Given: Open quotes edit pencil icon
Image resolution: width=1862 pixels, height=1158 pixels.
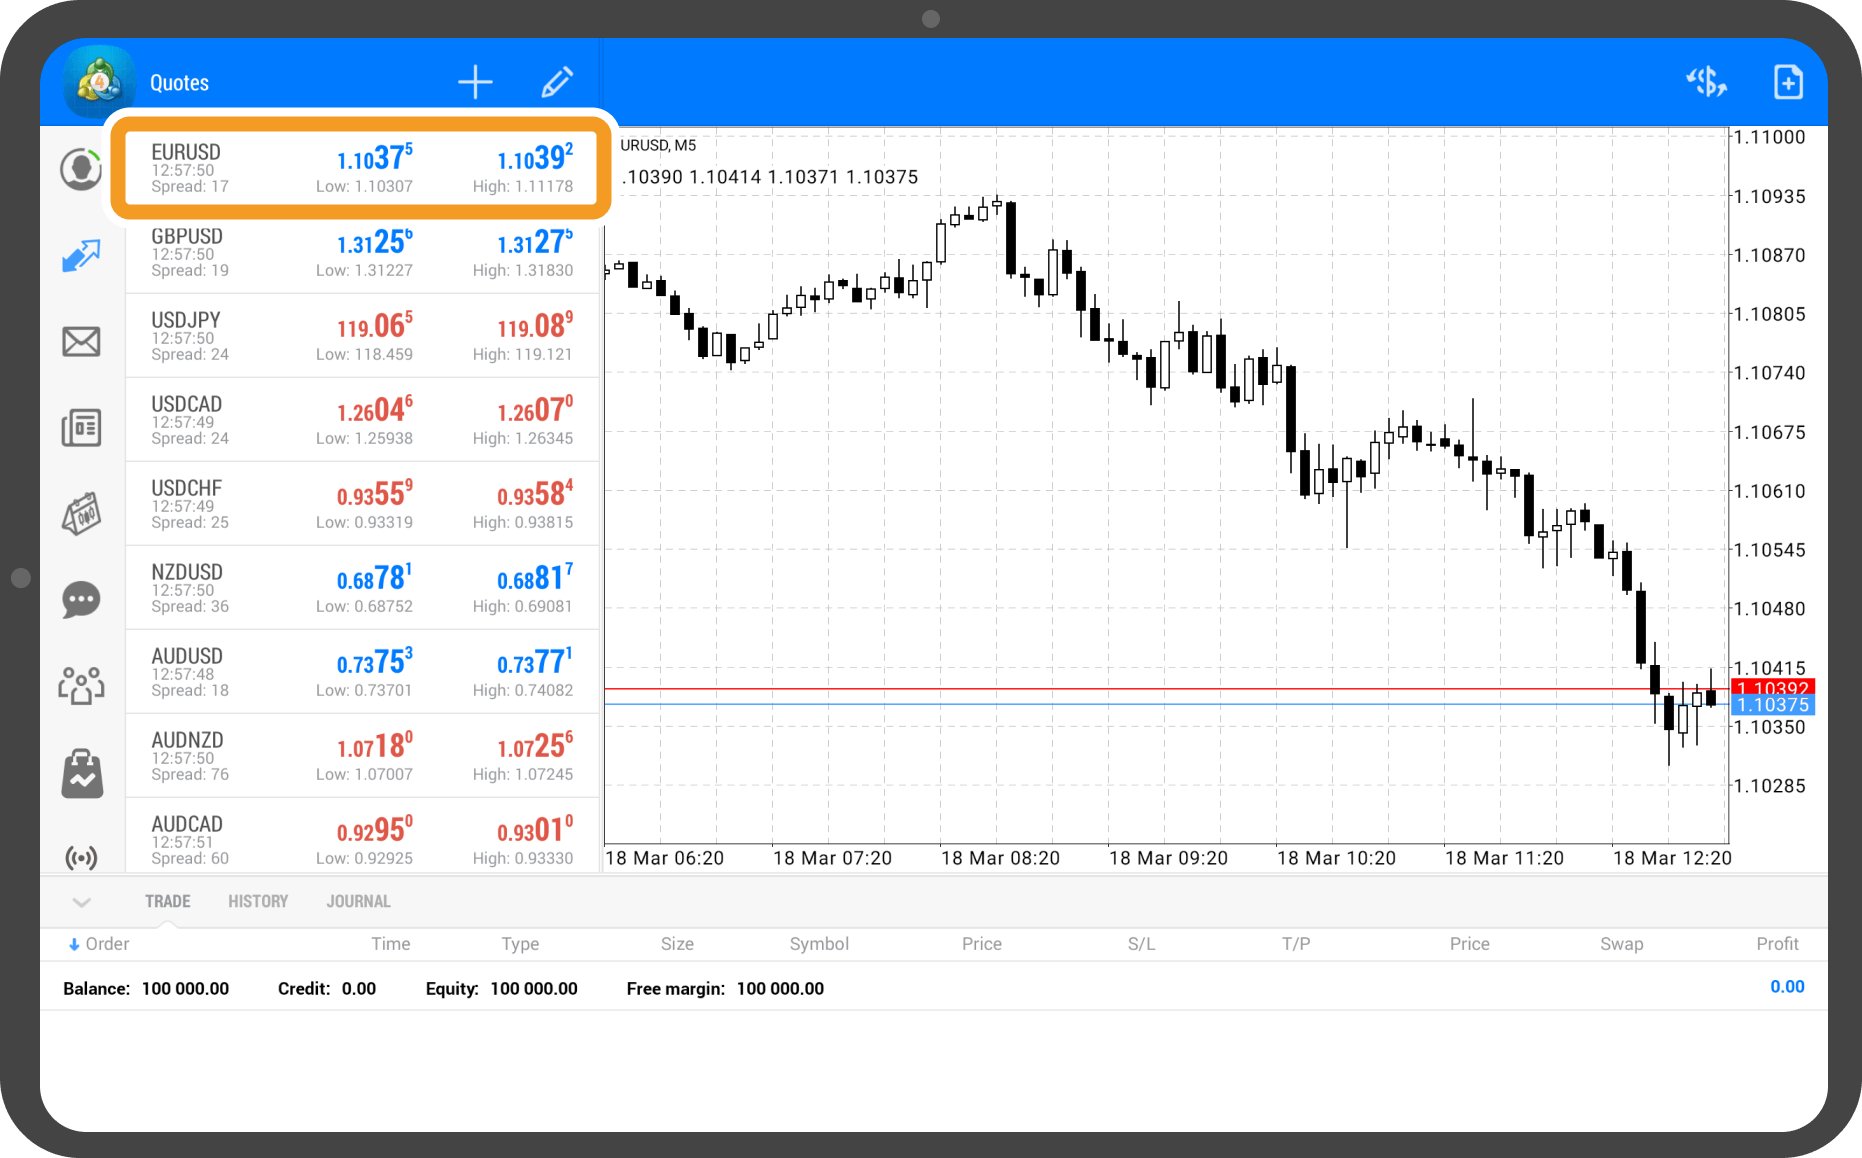Looking at the screenshot, I should [557, 82].
